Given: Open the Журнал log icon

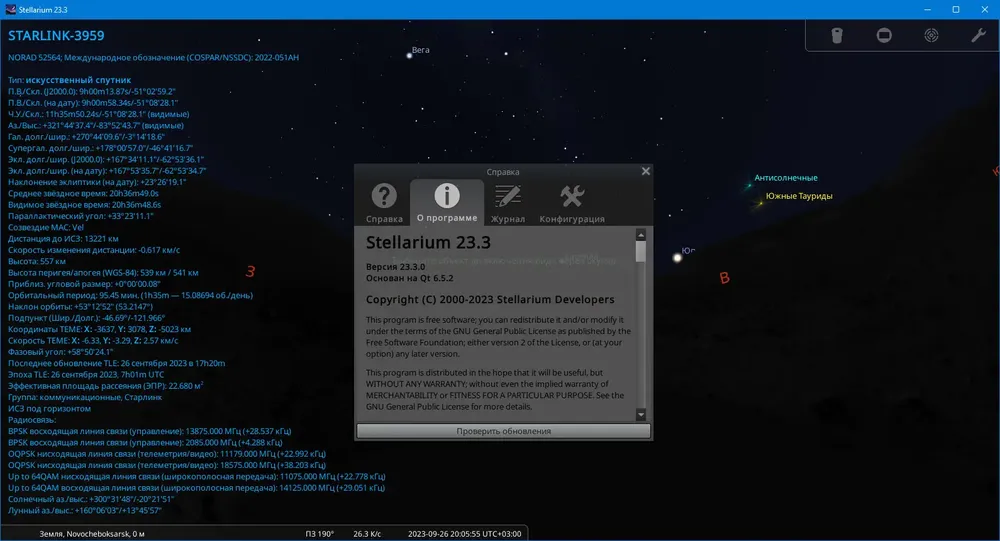Looking at the screenshot, I should (508, 196).
